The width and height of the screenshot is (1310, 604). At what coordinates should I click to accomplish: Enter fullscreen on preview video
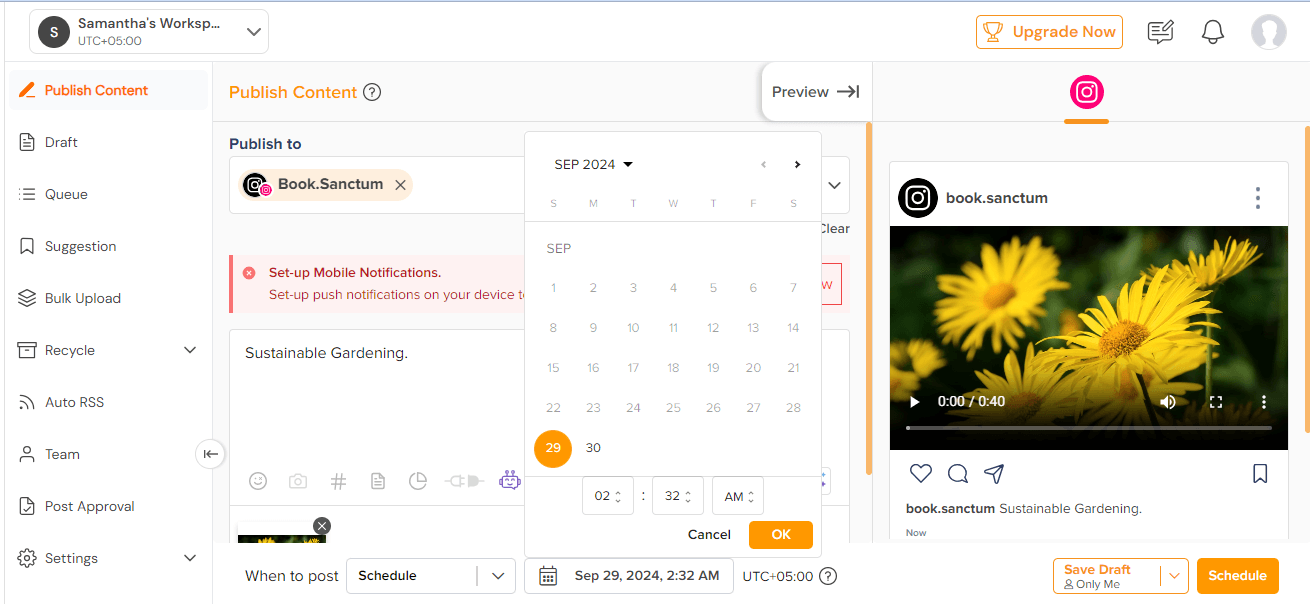(1216, 401)
